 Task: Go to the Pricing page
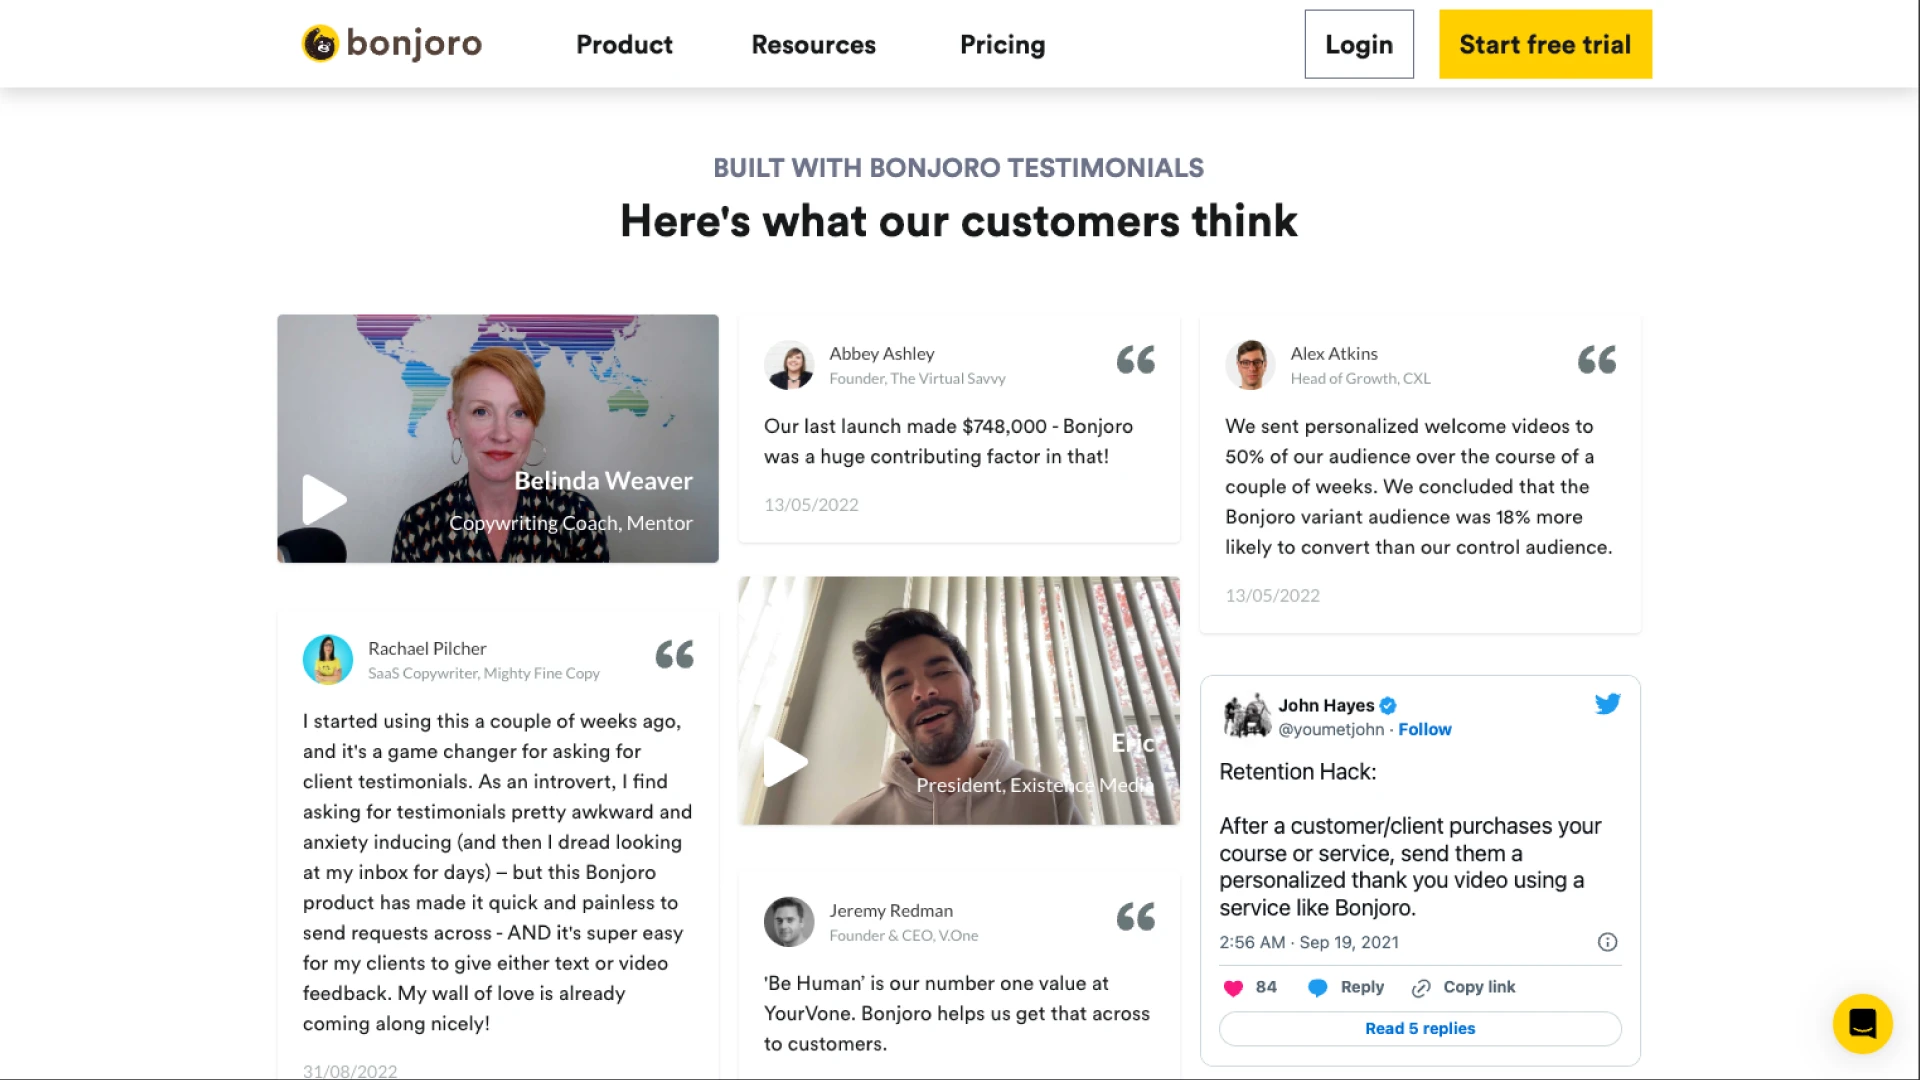[1002, 45]
